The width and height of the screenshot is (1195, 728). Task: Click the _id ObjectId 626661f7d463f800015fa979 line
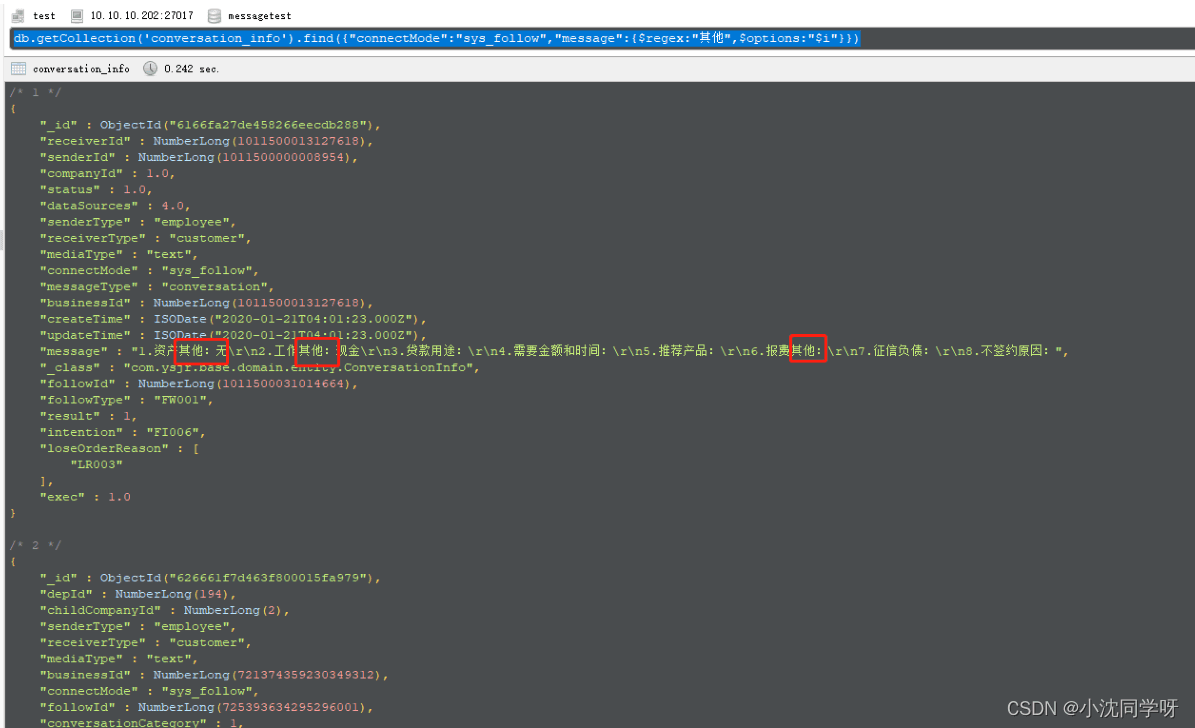pos(210,578)
